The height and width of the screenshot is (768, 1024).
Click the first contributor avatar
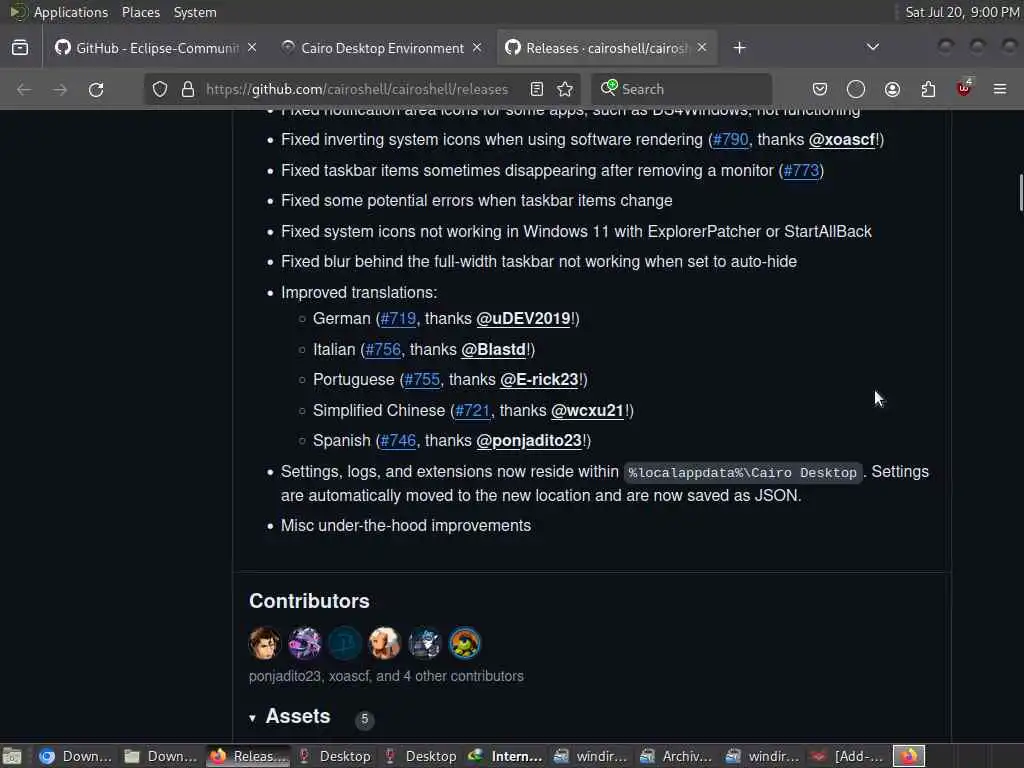(264, 643)
